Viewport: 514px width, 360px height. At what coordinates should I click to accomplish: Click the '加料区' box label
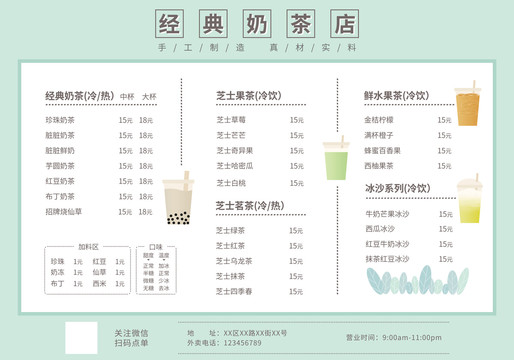pyautogui.click(x=88, y=247)
